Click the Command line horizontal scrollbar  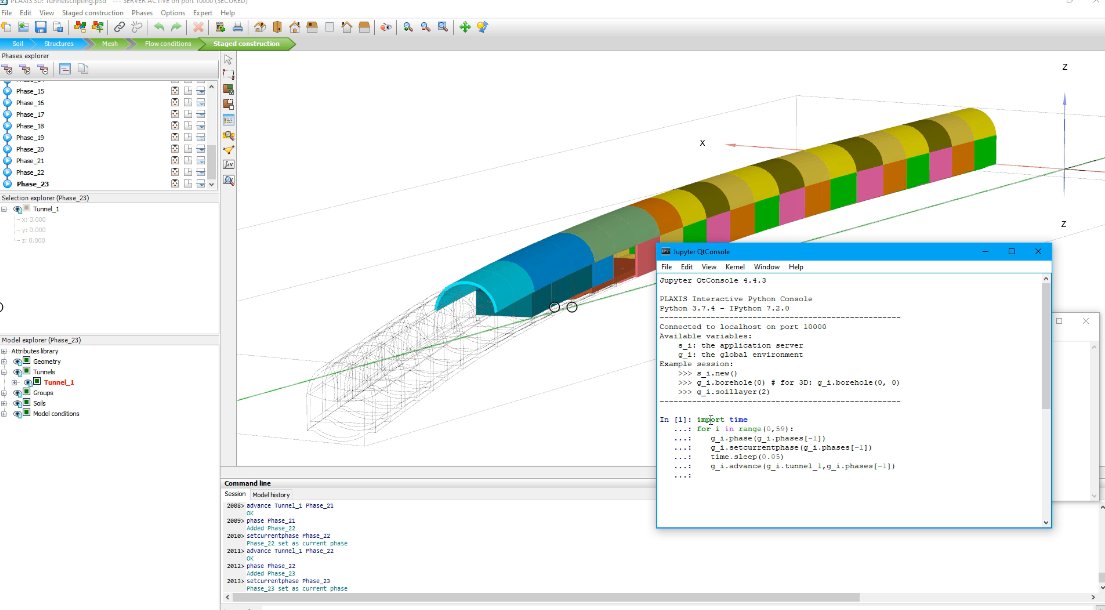tap(545, 597)
